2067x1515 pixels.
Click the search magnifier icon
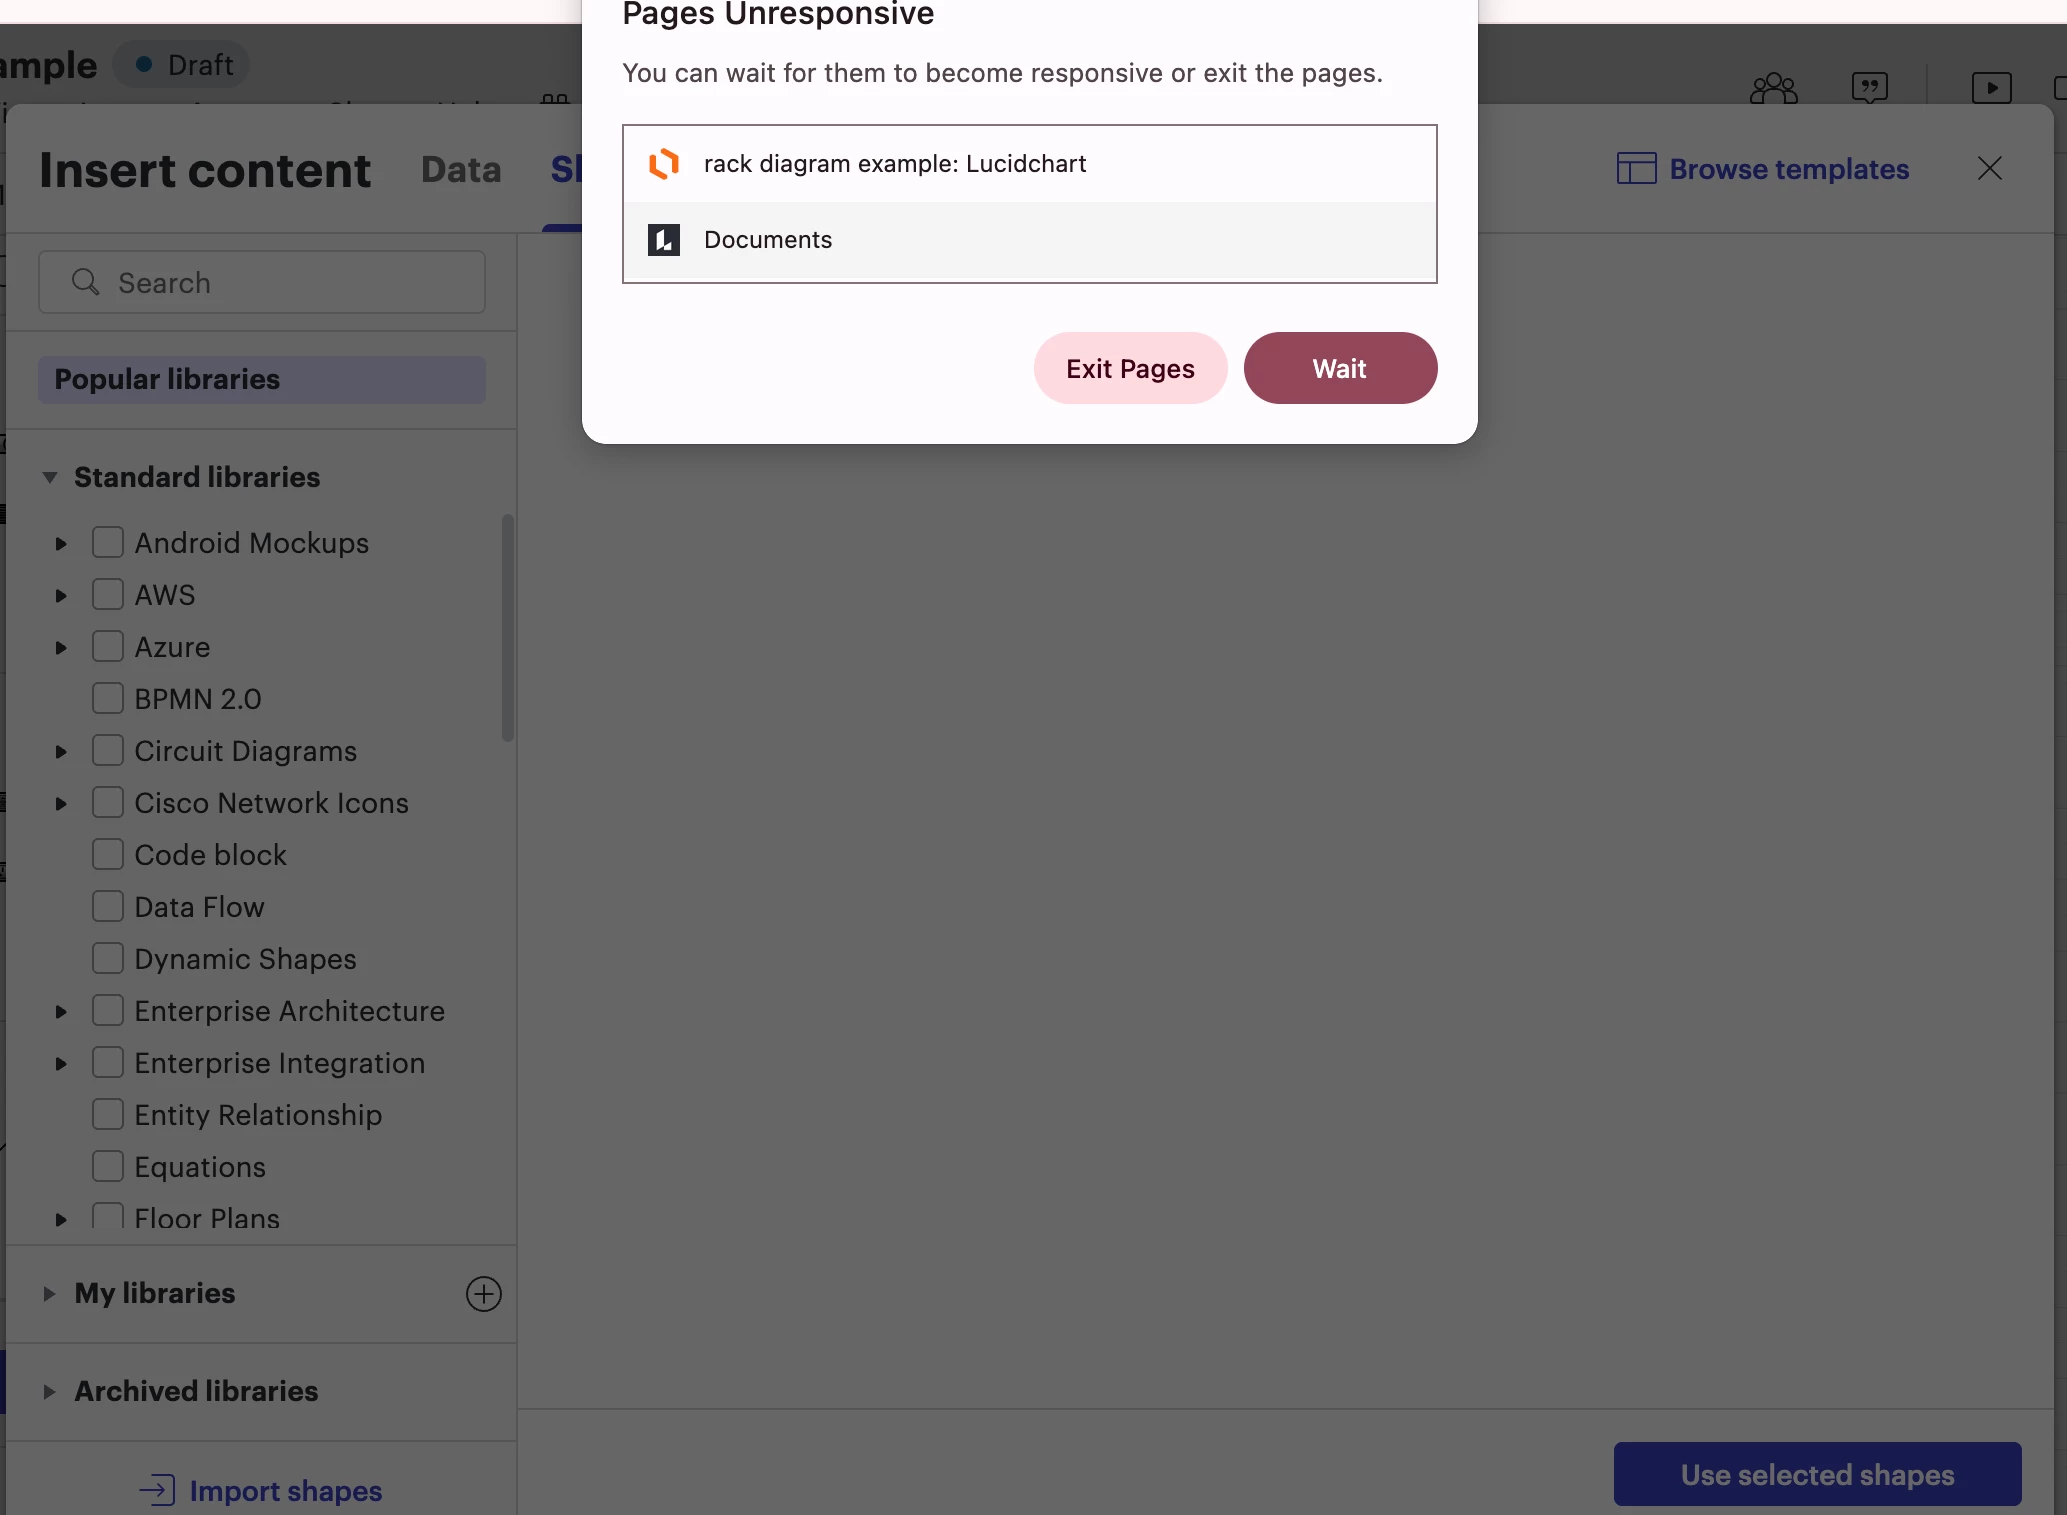coord(86,282)
